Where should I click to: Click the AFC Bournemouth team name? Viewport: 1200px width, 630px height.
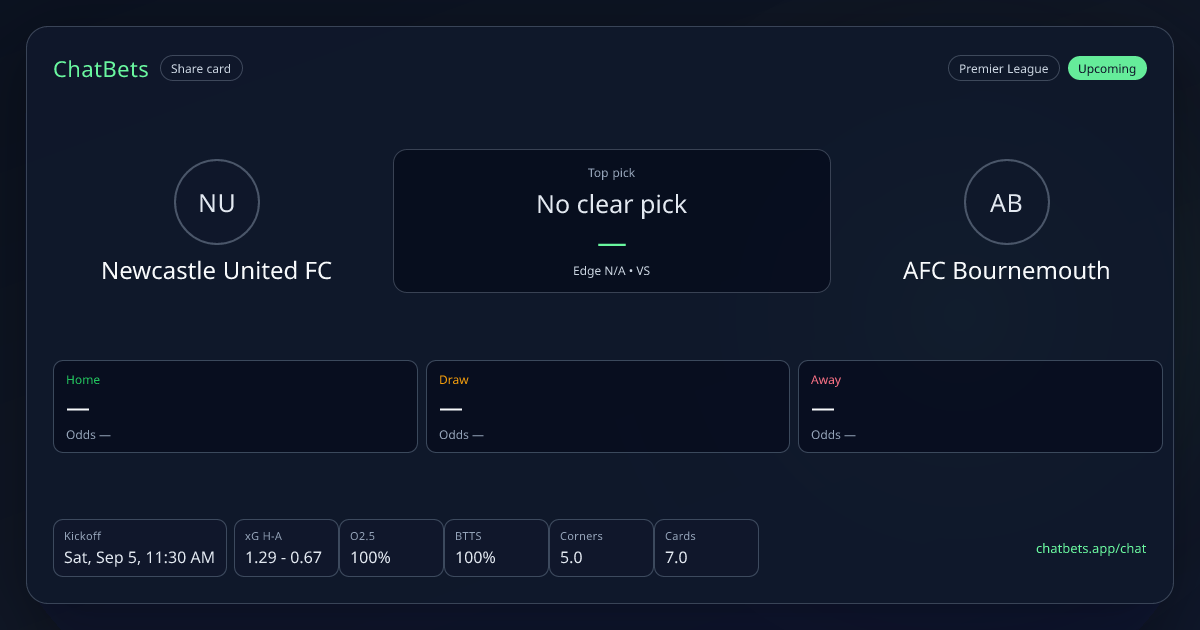click(x=1006, y=271)
